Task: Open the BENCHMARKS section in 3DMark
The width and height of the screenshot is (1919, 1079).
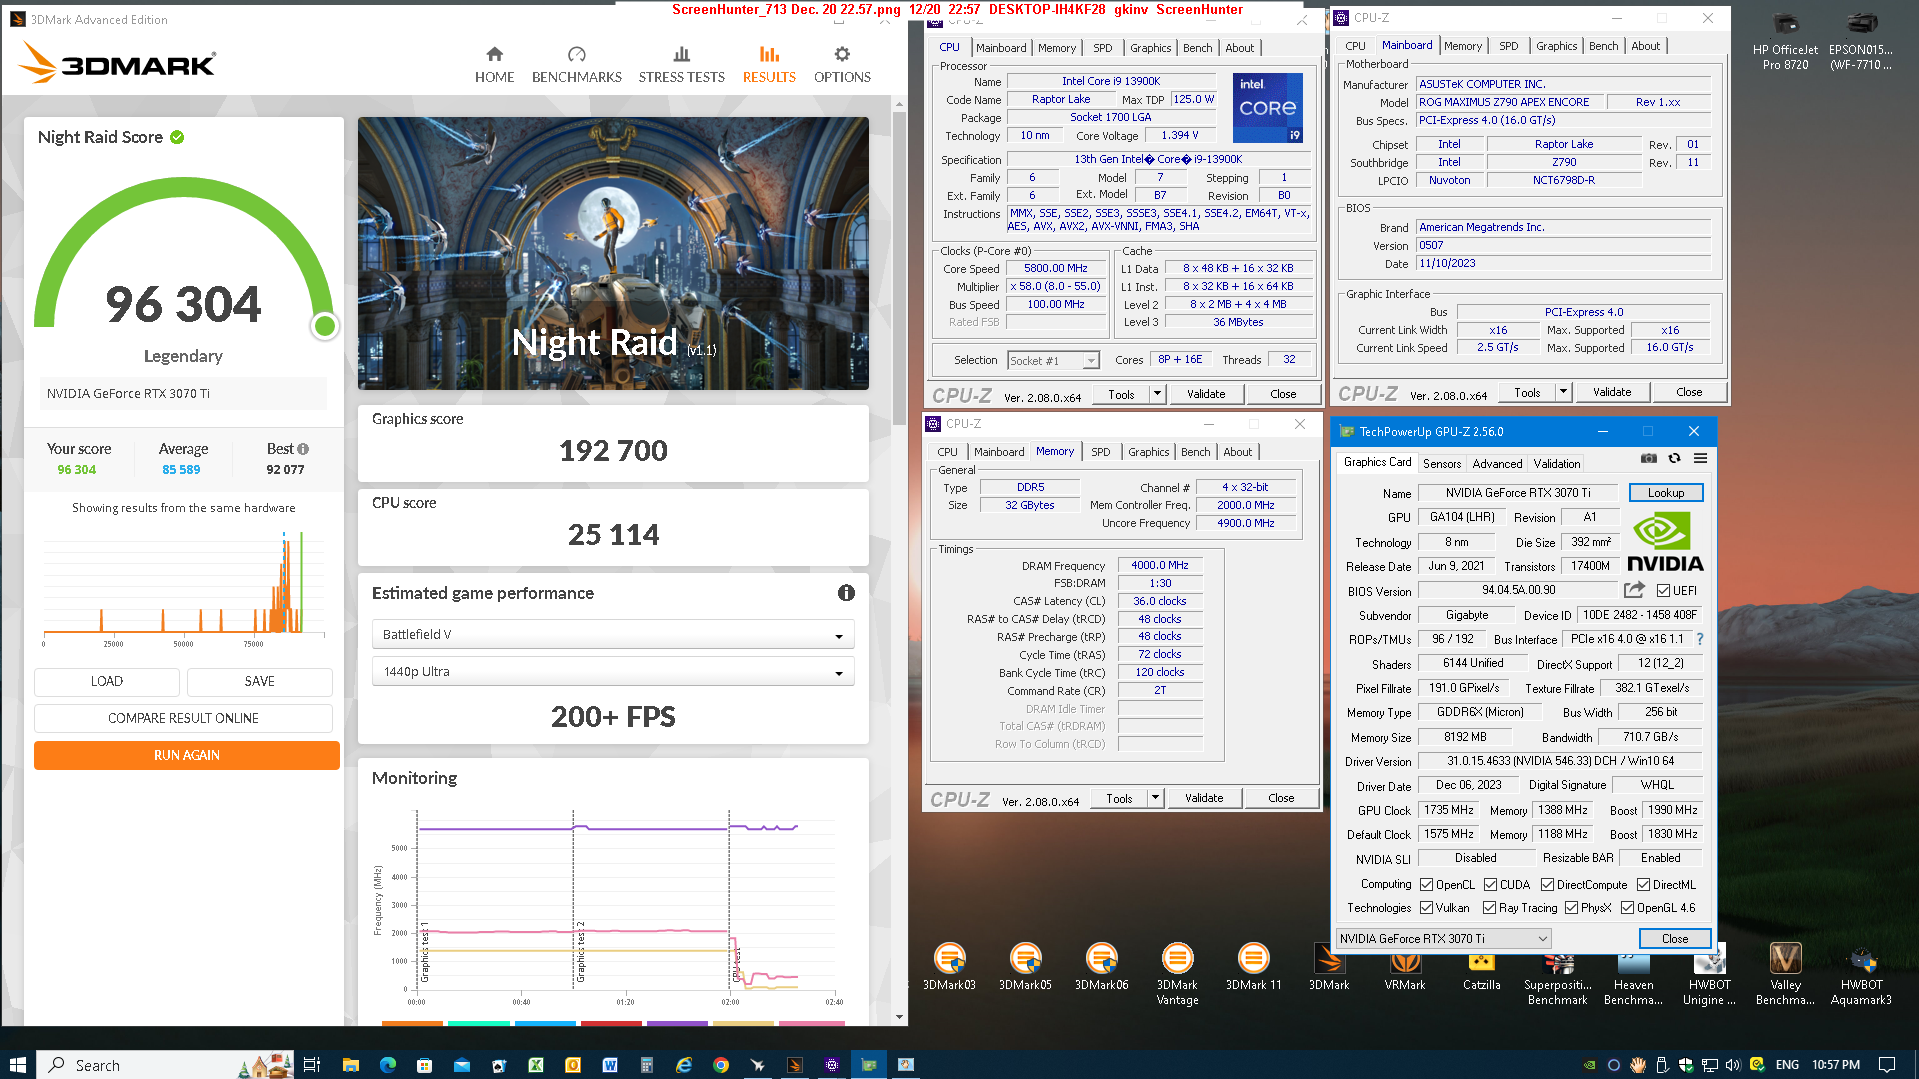Action: coord(576,65)
